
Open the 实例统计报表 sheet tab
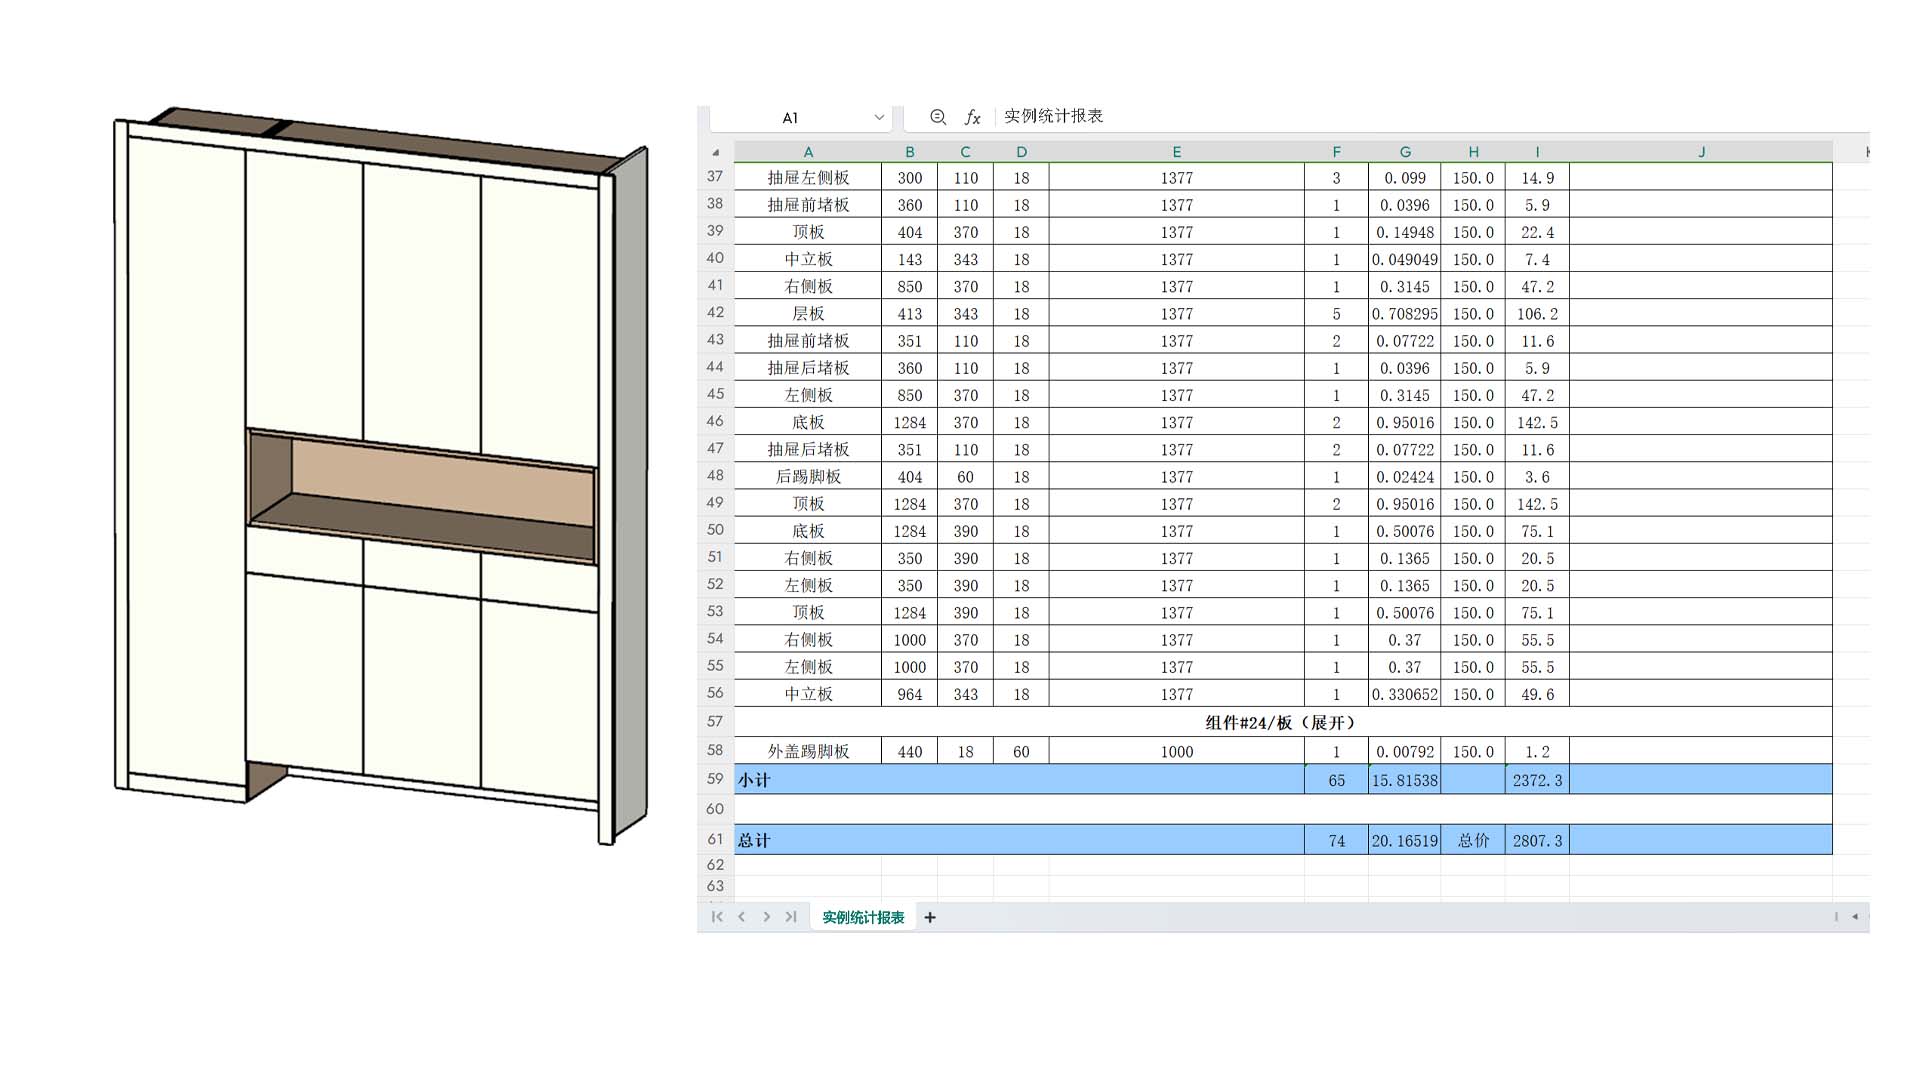tap(863, 917)
